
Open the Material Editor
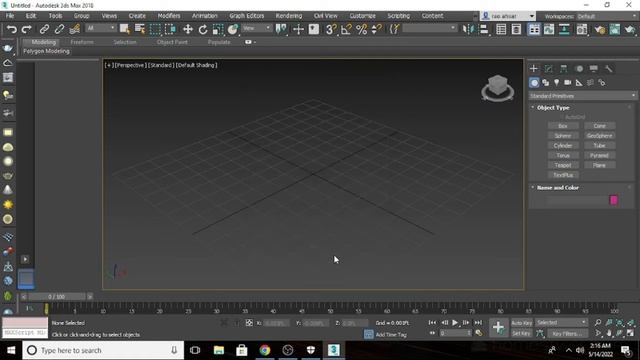tap(582, 29)
